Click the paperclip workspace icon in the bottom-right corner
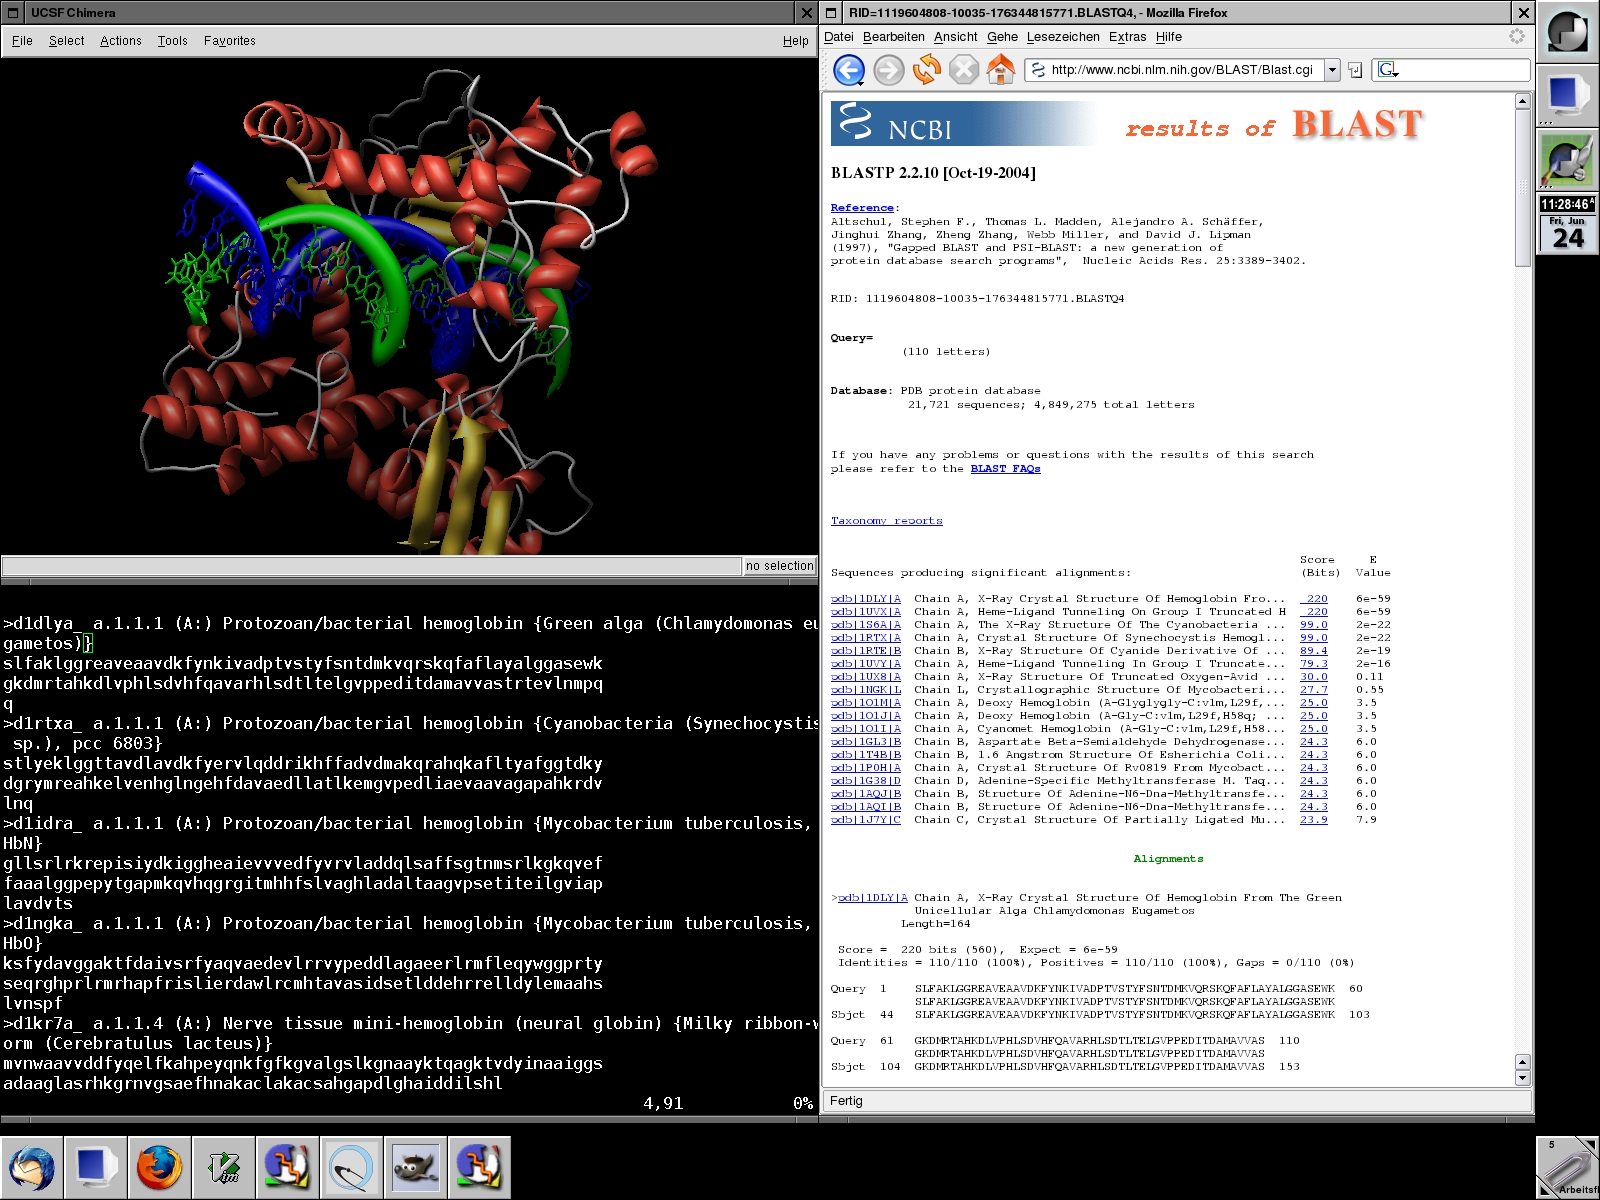The width and height of the screenshot is (1600, 1200). point(1568,1167)
